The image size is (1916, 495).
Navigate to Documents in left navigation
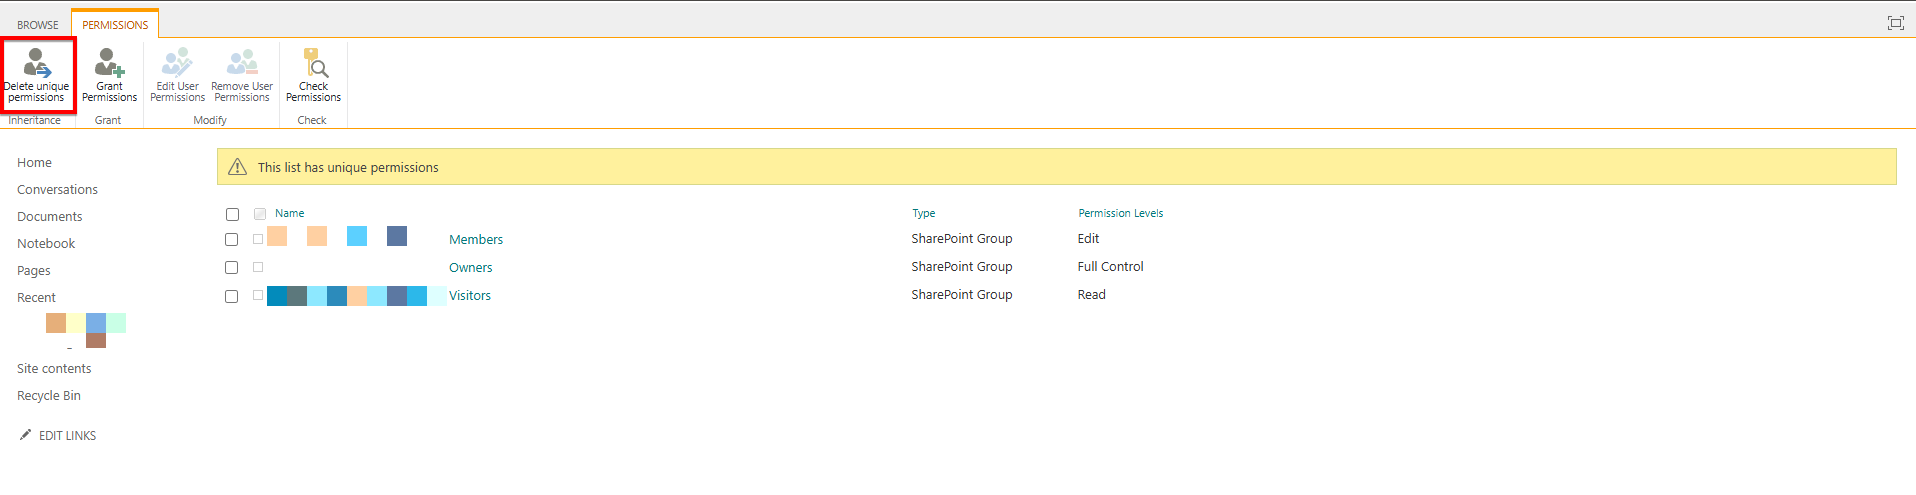[50, 217]
